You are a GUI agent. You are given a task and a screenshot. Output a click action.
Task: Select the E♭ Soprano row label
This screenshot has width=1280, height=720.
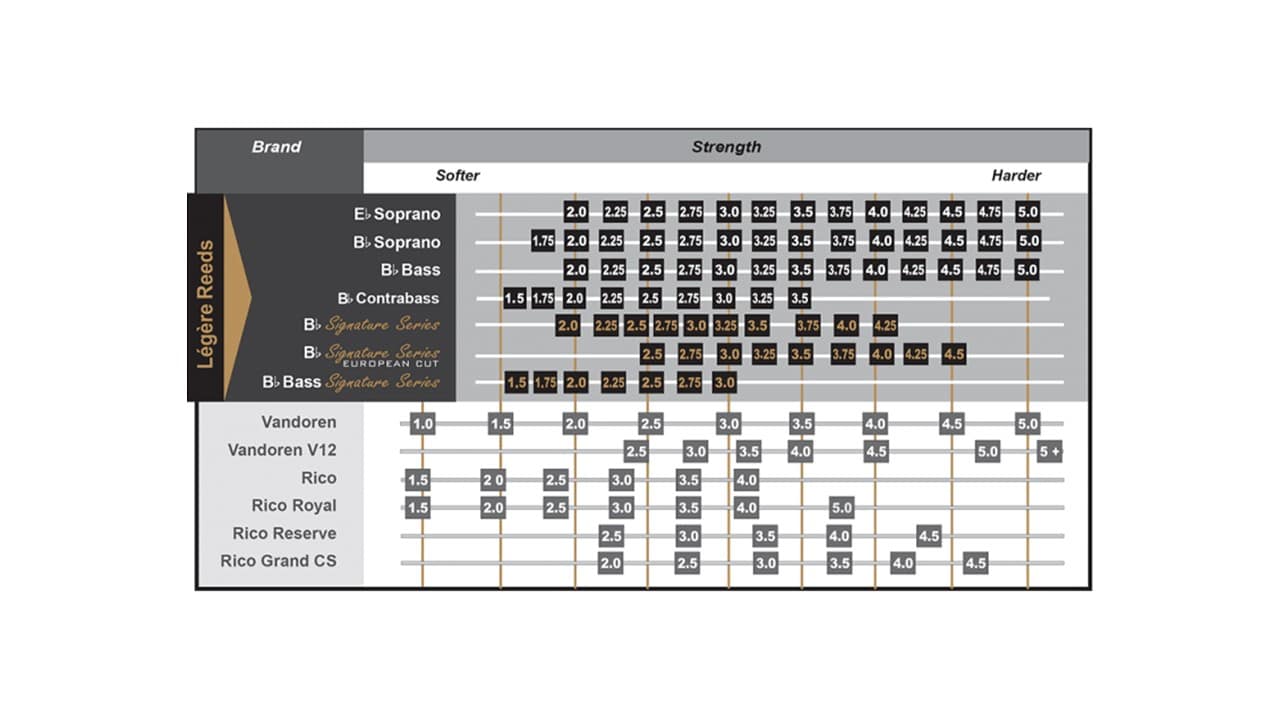[x=397, y=214]
